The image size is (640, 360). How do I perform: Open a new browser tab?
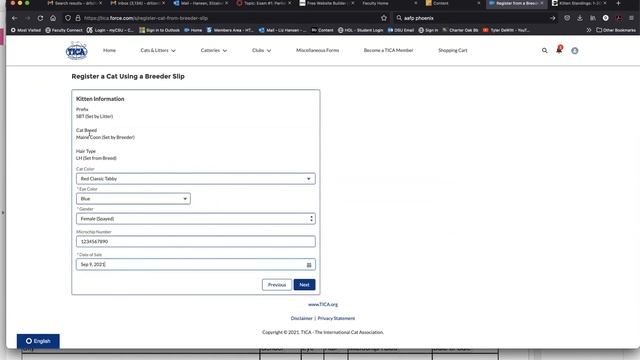618,3
